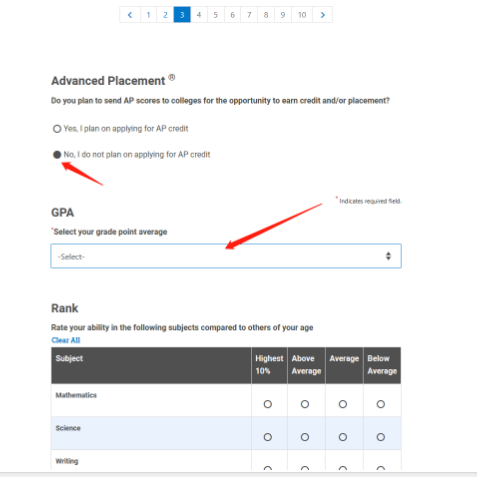Screen dimensions: 477x477
Task: Rate Mathematics as Below Average
Action: (381, 404)
